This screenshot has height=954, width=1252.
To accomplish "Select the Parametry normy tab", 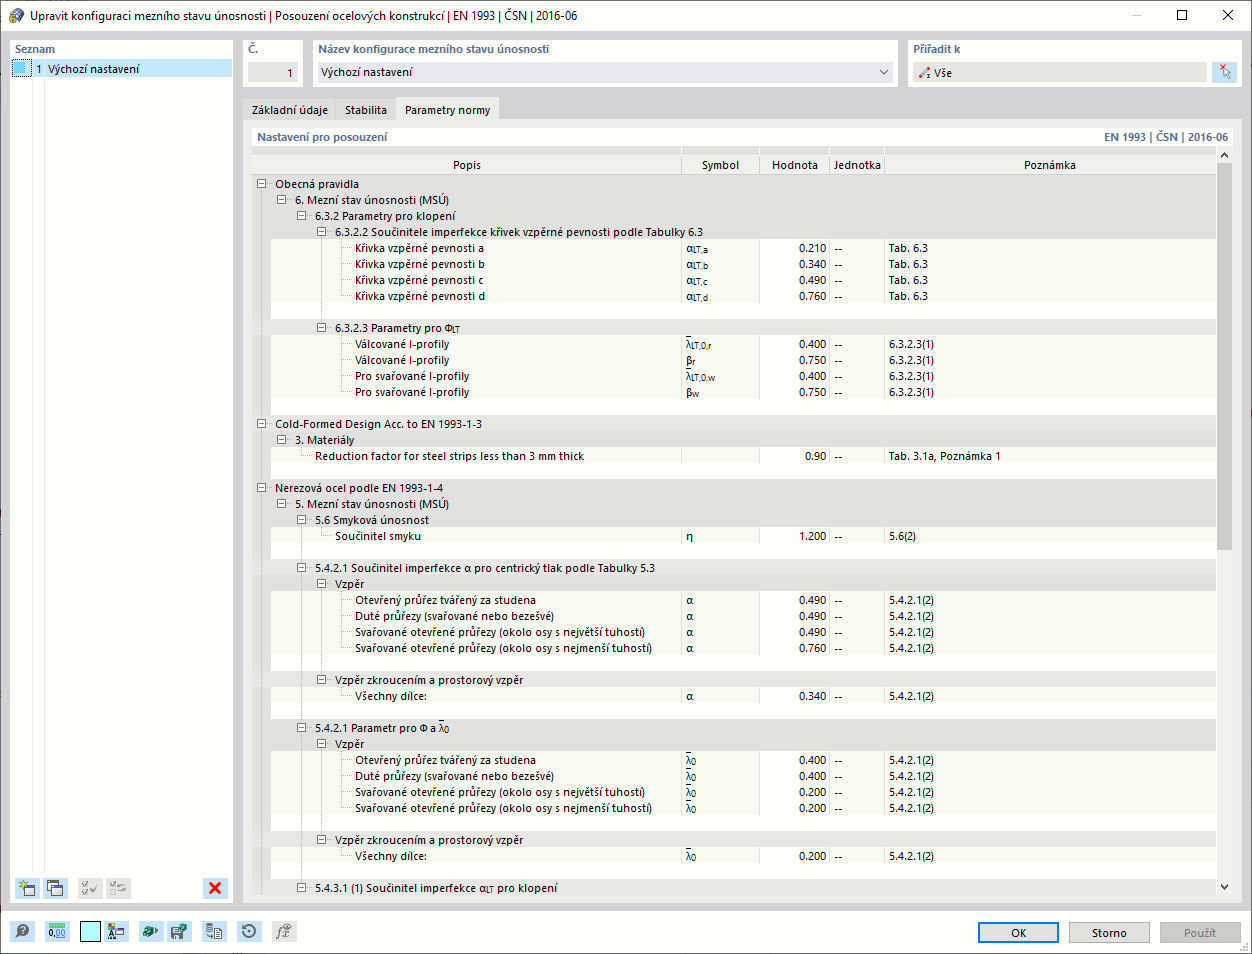I will 447,110.
